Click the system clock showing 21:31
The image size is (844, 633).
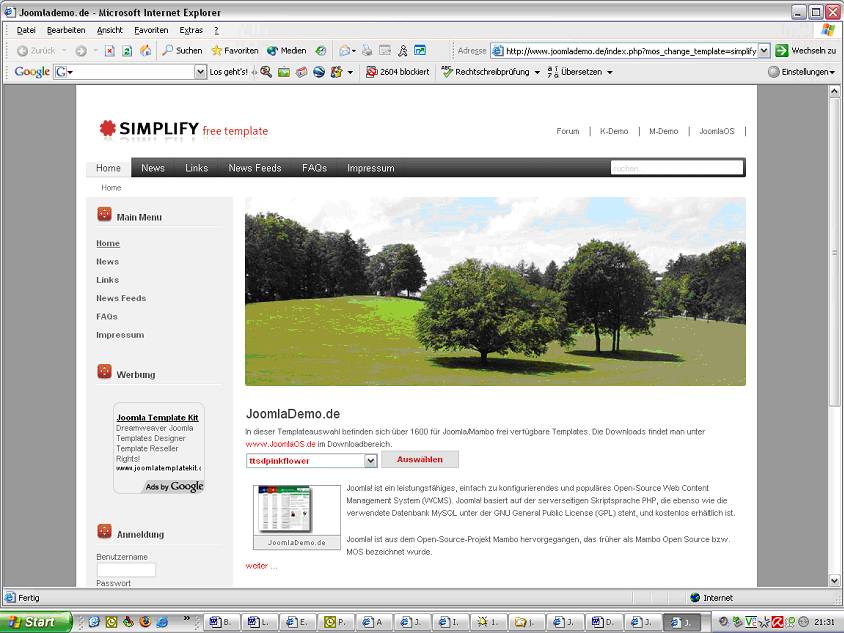(824, 622)
